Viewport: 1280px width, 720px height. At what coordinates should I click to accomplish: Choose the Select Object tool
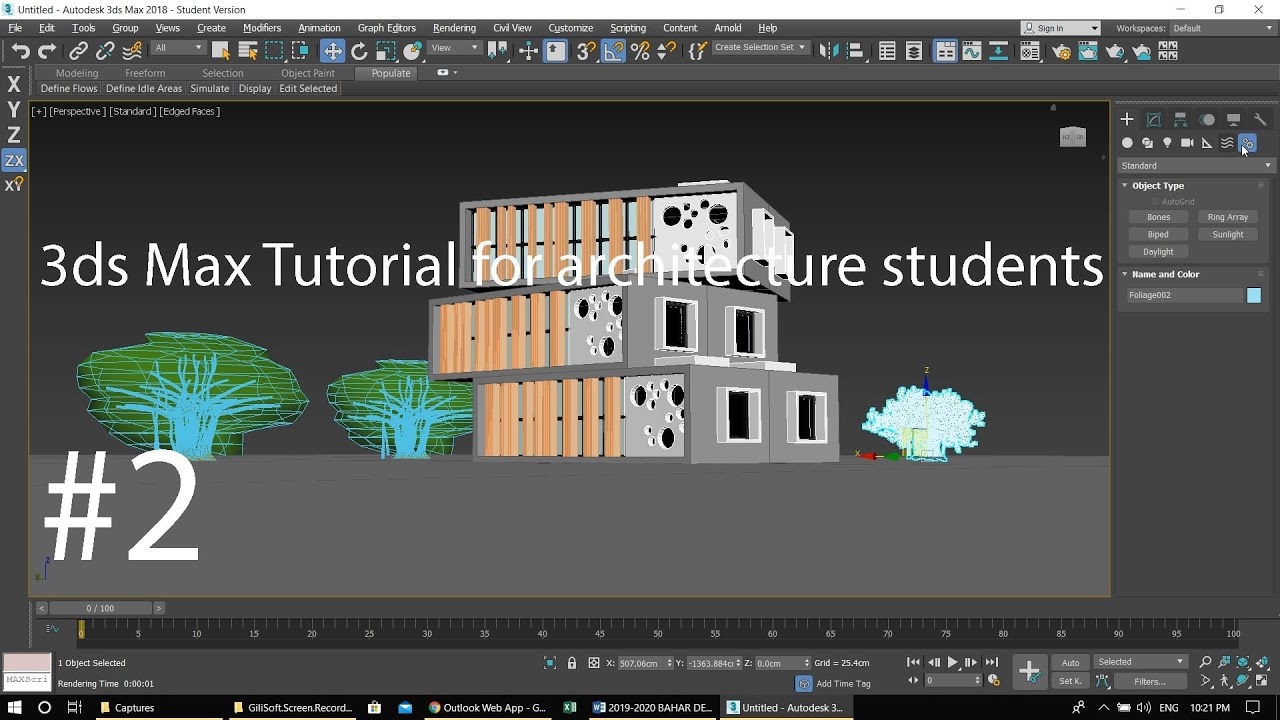(221, 51)
